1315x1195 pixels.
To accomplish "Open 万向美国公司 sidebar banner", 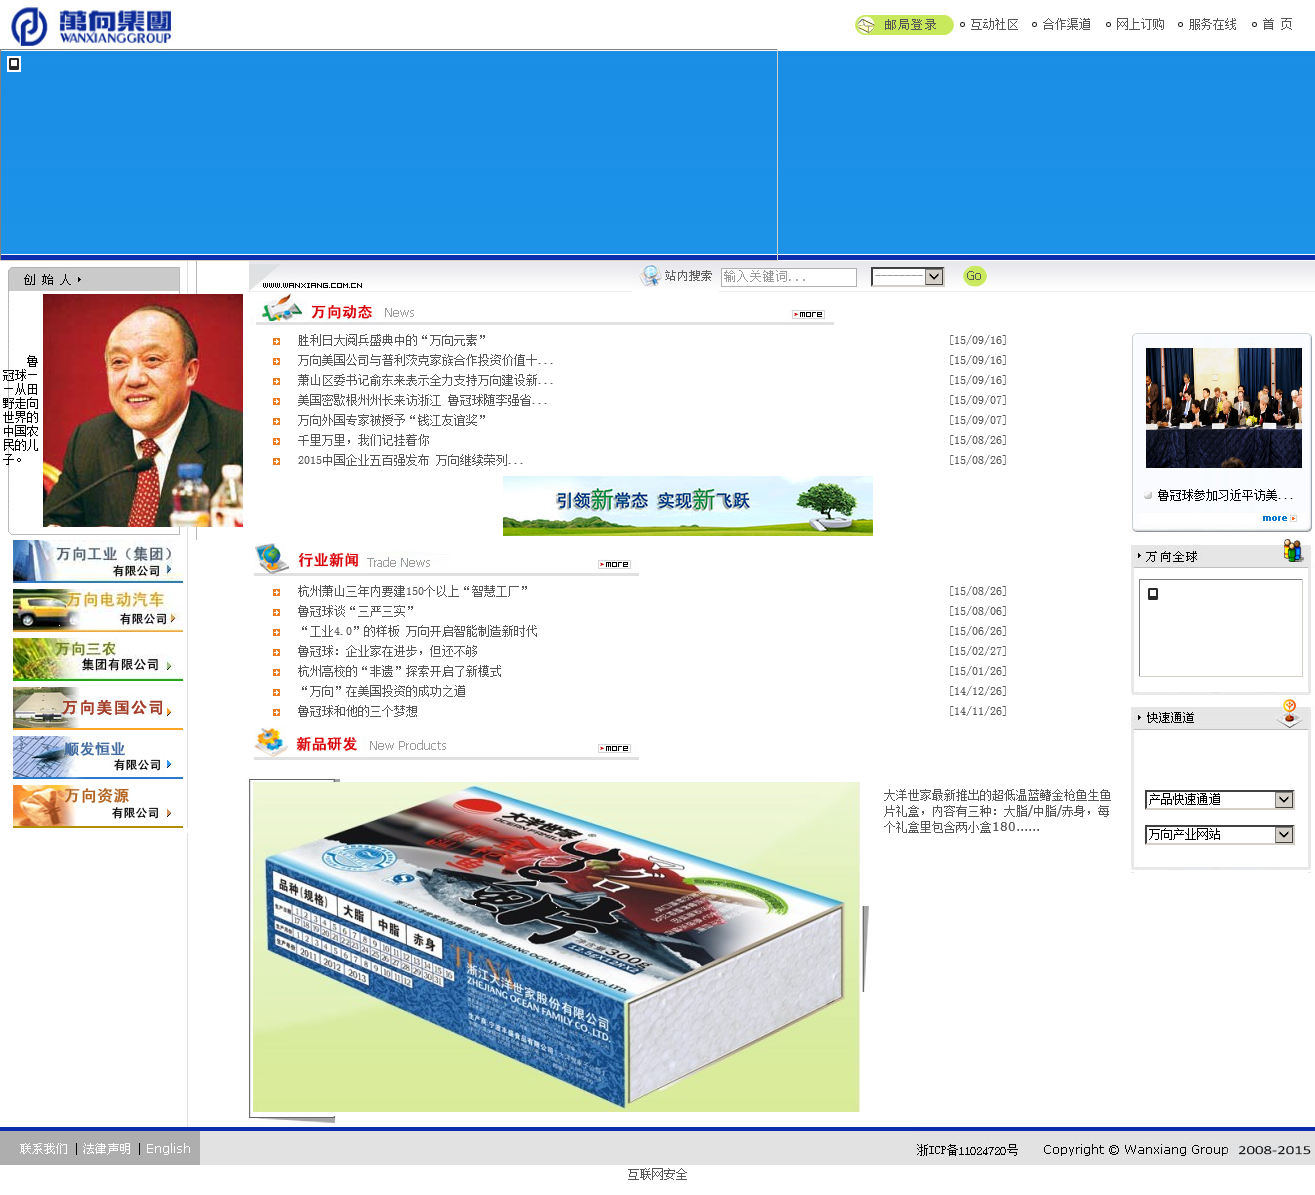I will pos(97,708).
